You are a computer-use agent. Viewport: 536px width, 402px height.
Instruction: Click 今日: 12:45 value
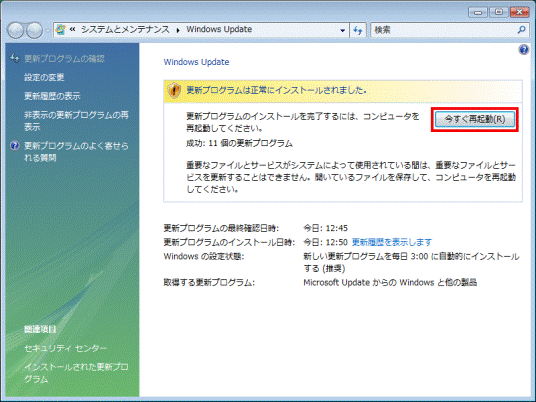(325, 228)
